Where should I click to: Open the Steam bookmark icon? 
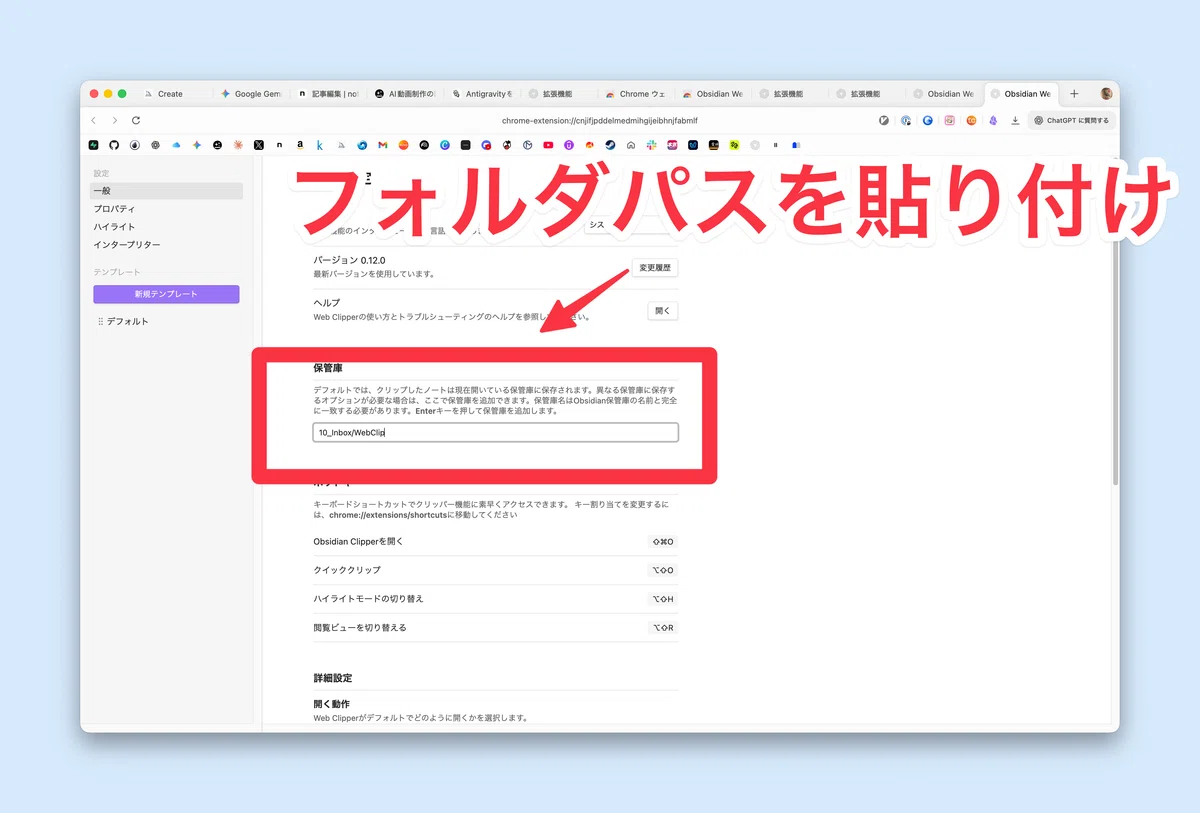pos(610,145)
